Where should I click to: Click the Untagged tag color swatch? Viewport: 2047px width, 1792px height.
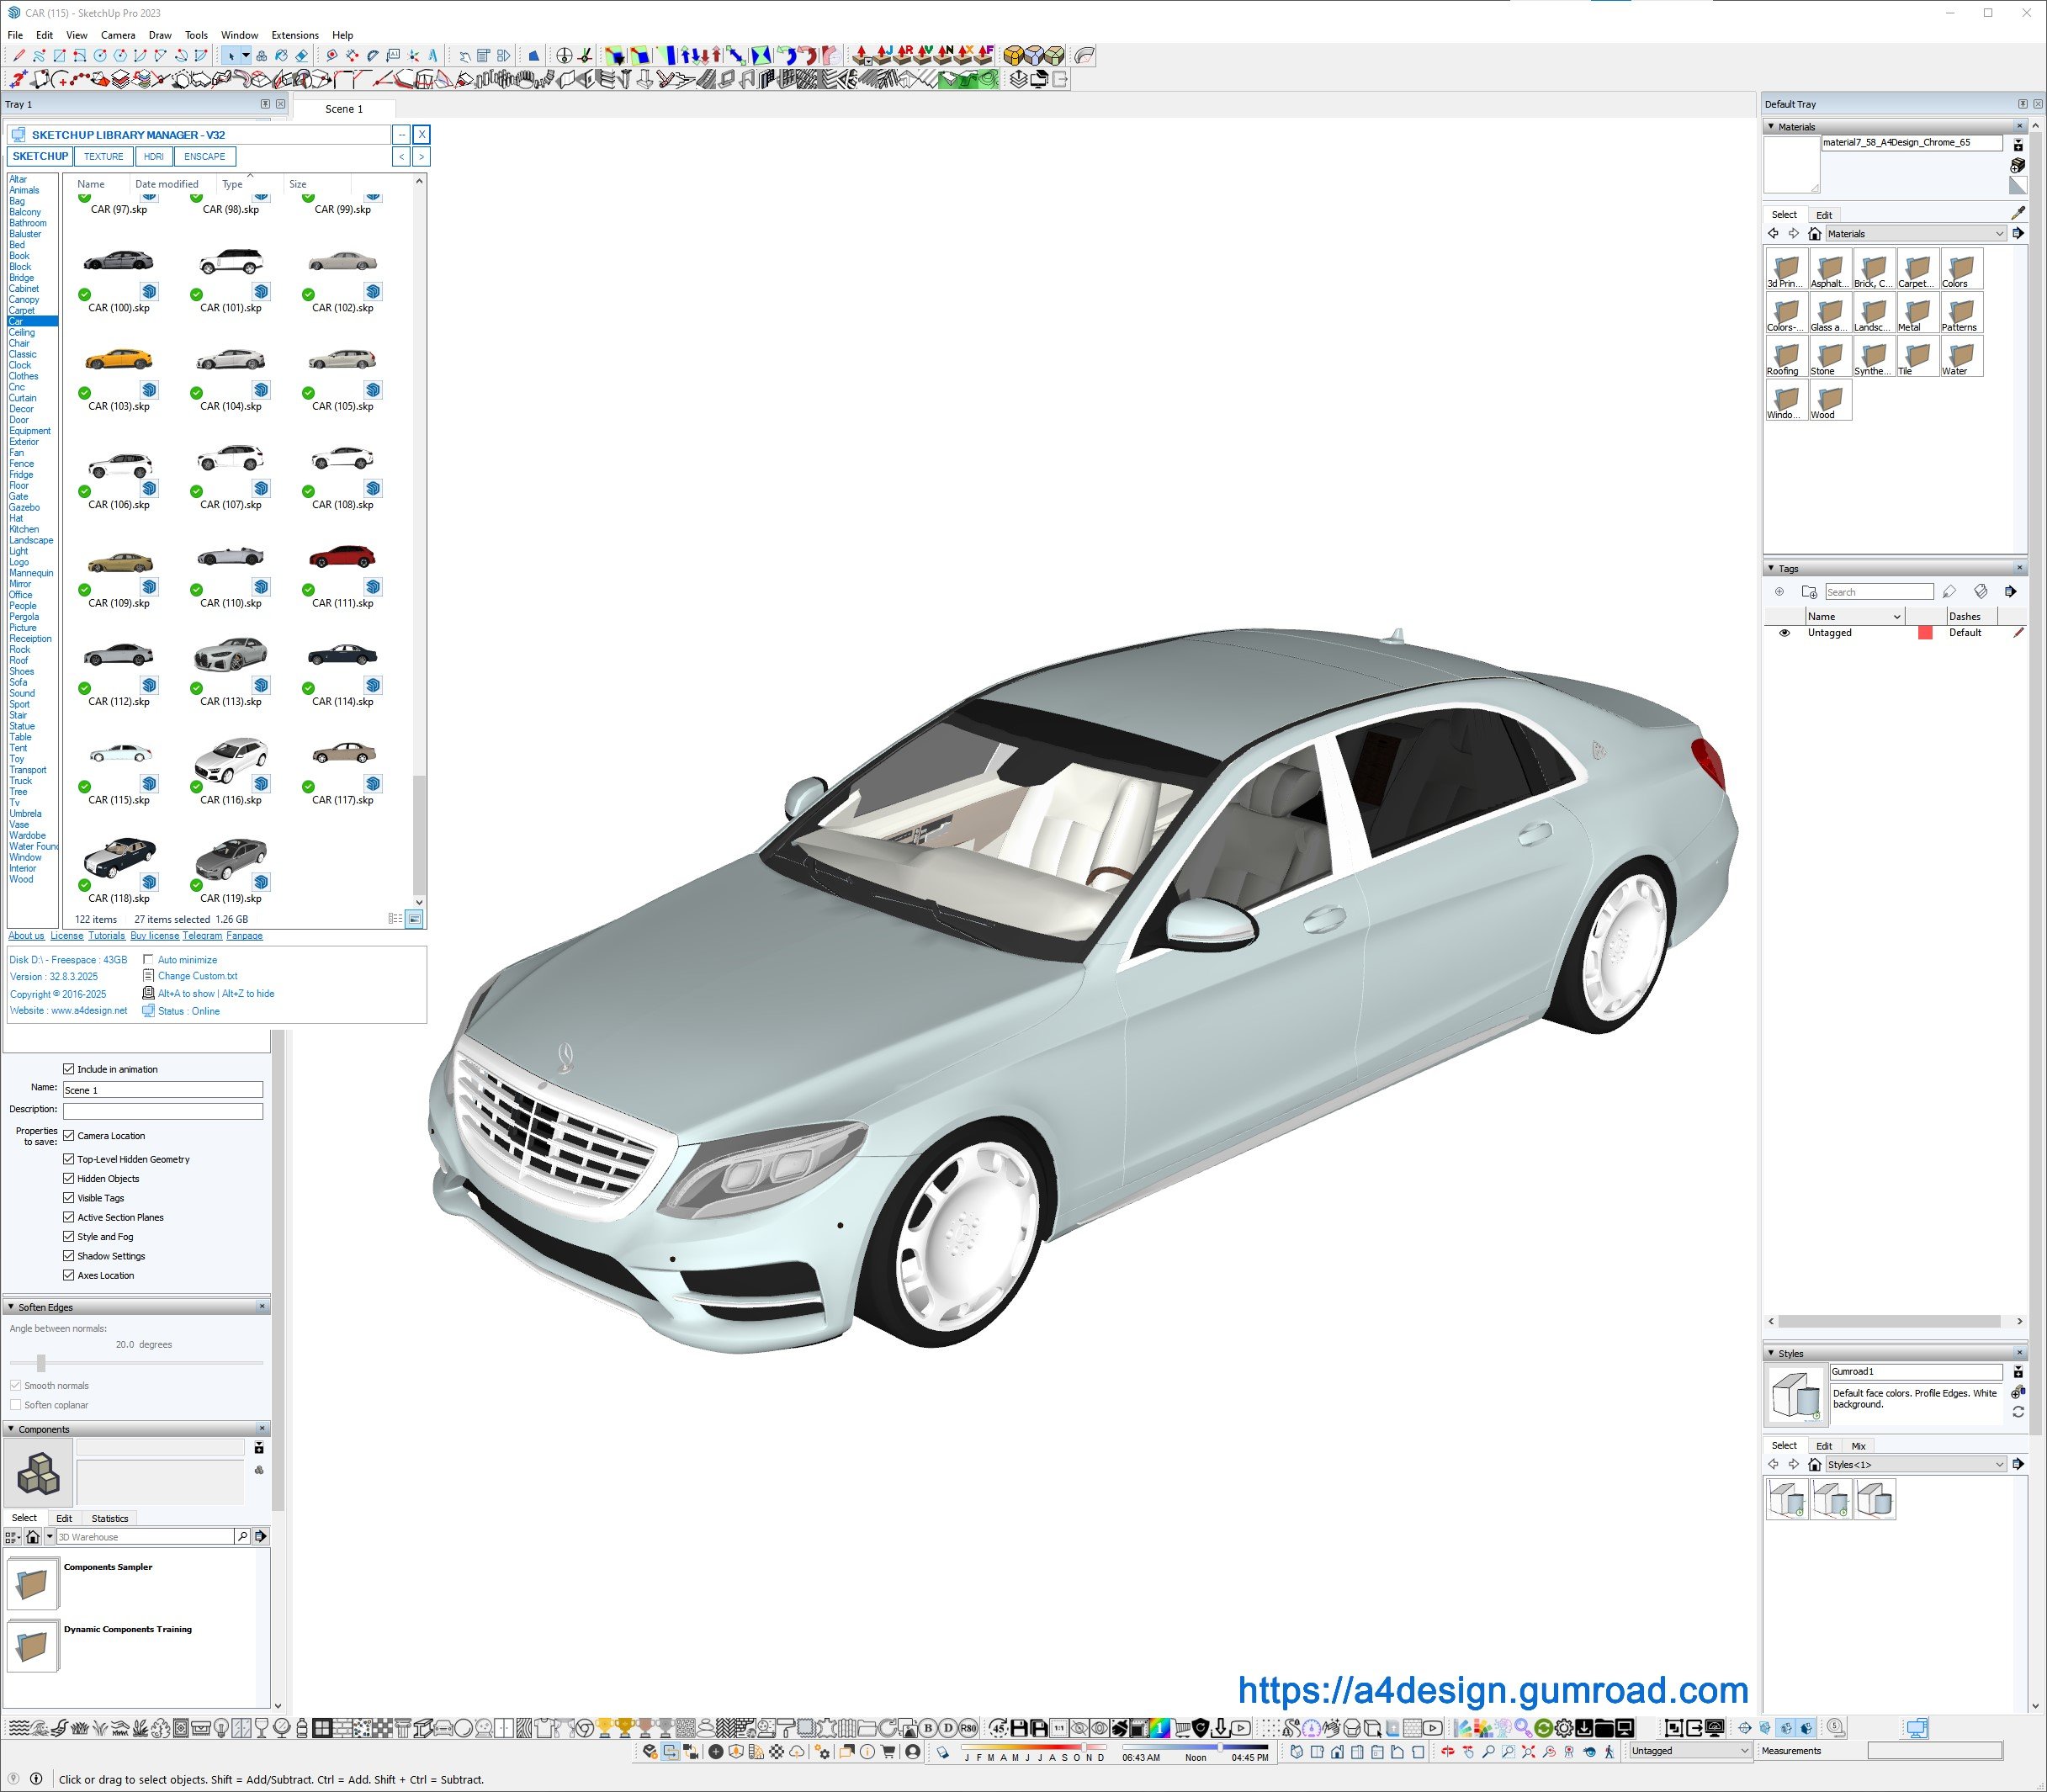point(1925,633)
